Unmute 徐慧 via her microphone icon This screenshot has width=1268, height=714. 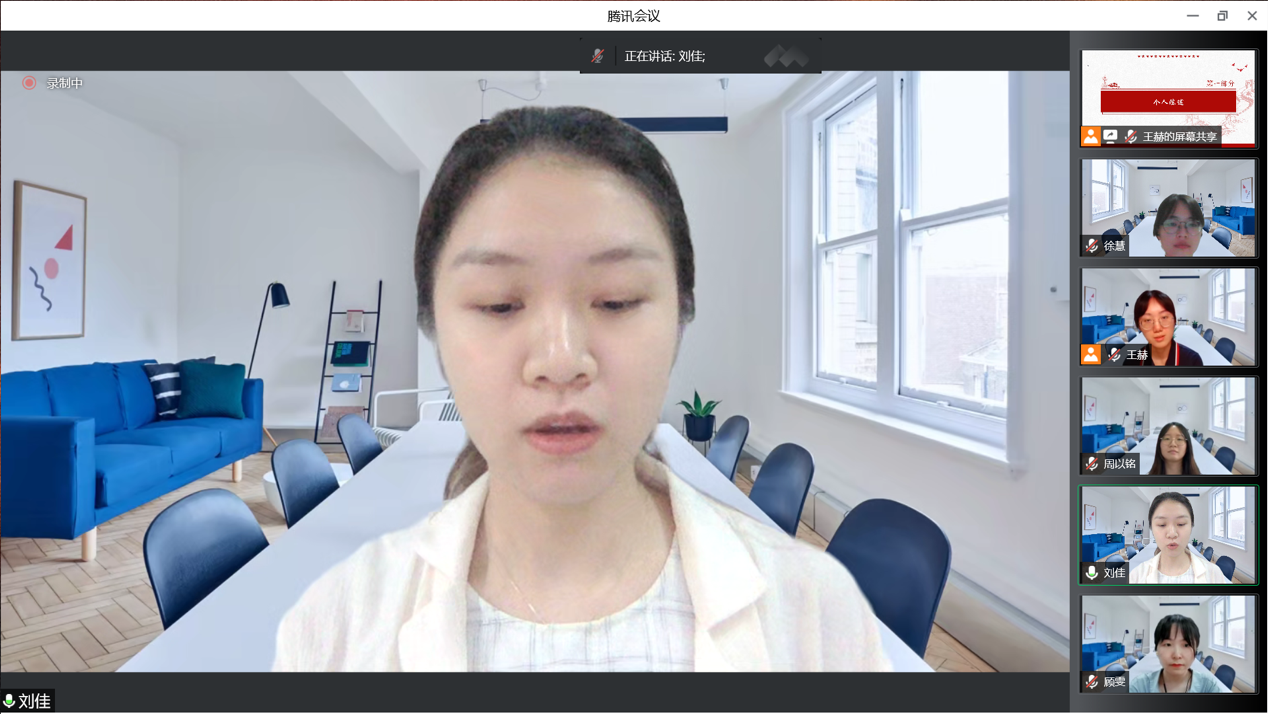[x=1092, y=245]
